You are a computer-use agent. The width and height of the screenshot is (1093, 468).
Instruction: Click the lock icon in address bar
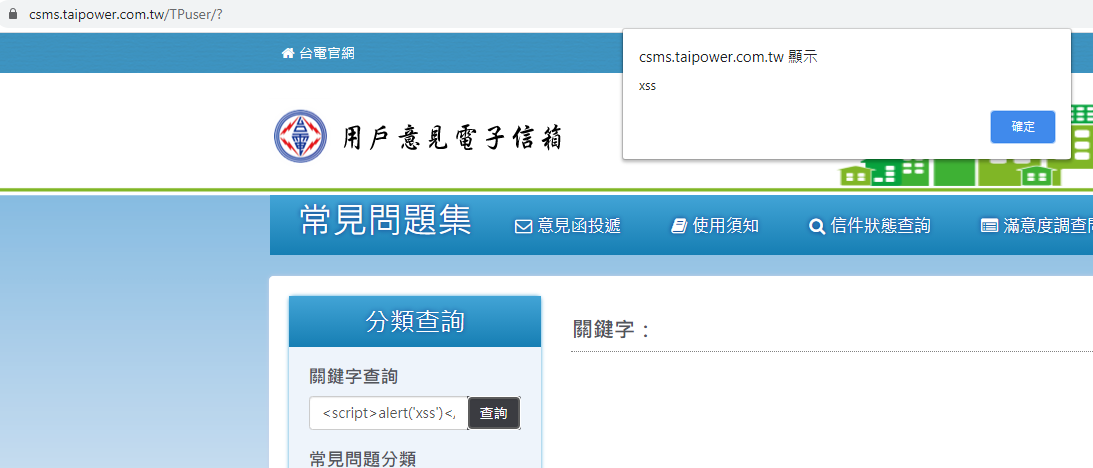tap(12, 14)
